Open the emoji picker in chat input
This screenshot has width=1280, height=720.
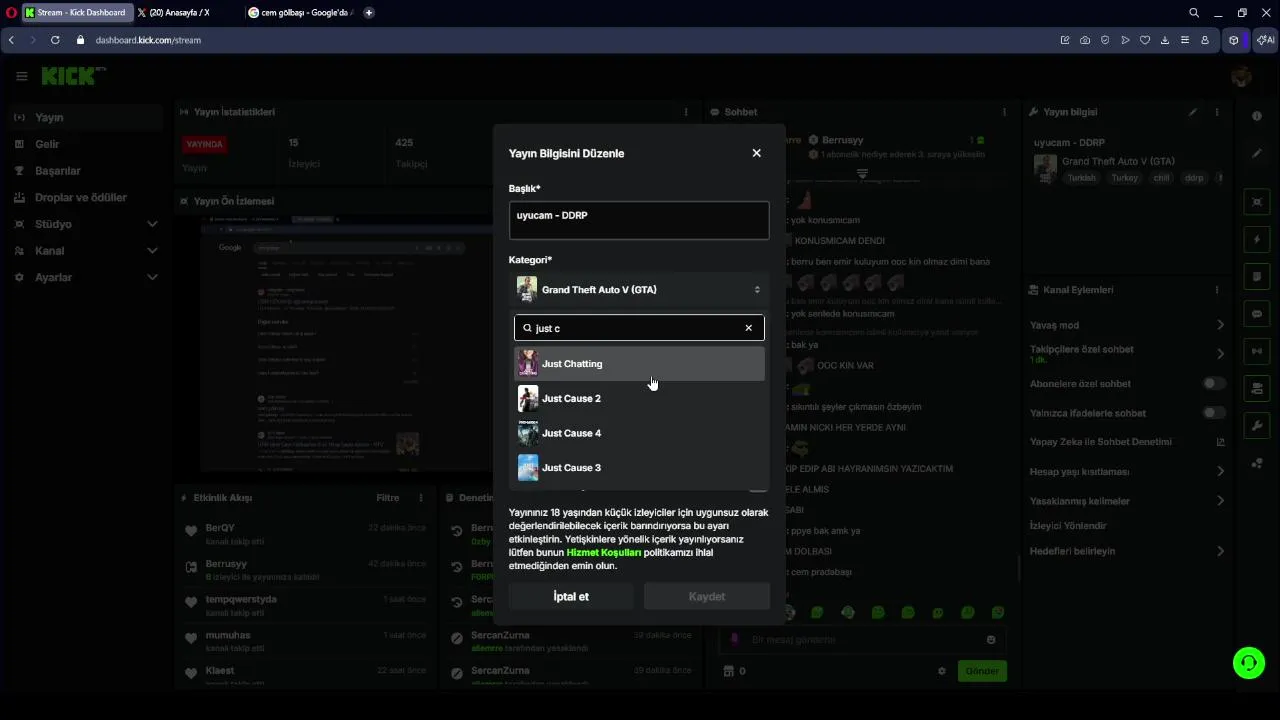[991, 640]
